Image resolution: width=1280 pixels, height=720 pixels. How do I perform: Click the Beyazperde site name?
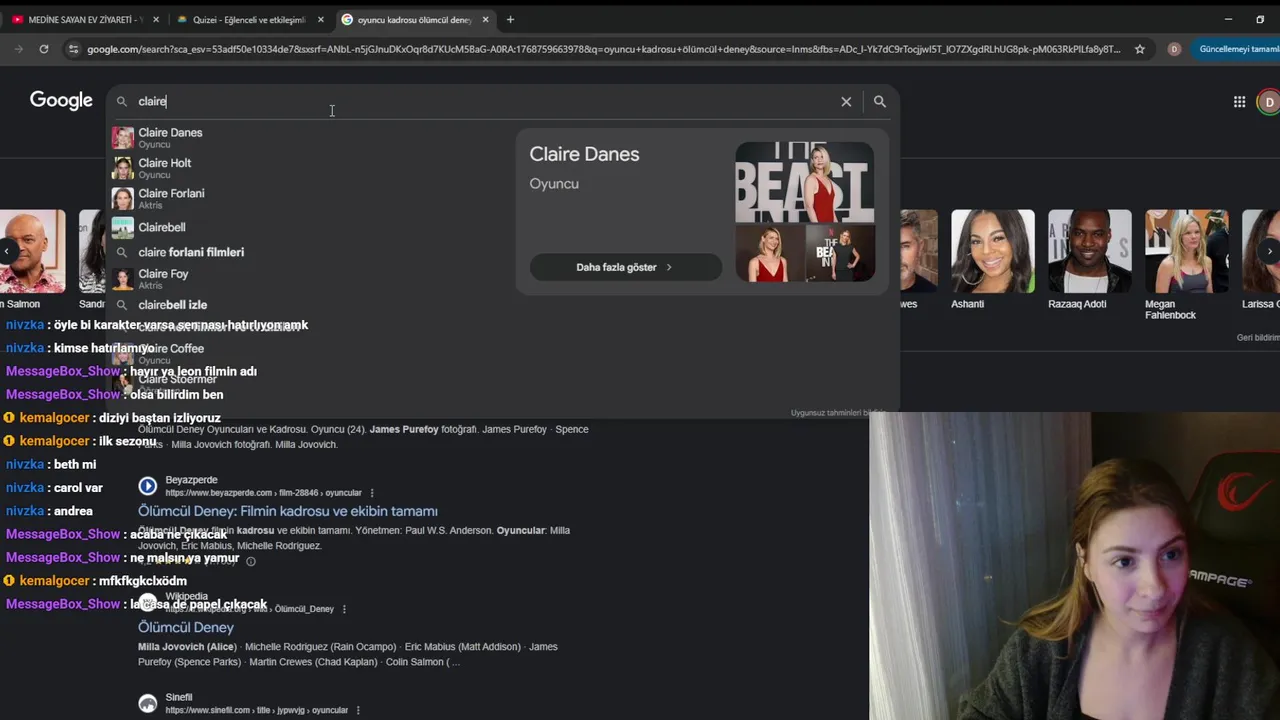[x=191, y=480]
